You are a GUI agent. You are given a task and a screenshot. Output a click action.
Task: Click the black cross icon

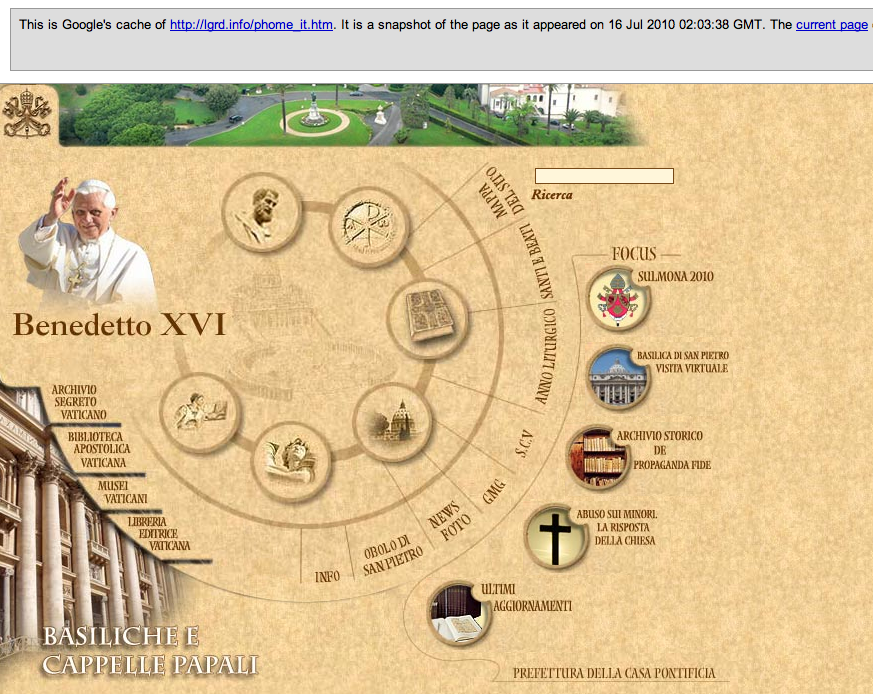click(x=555, y=537)
